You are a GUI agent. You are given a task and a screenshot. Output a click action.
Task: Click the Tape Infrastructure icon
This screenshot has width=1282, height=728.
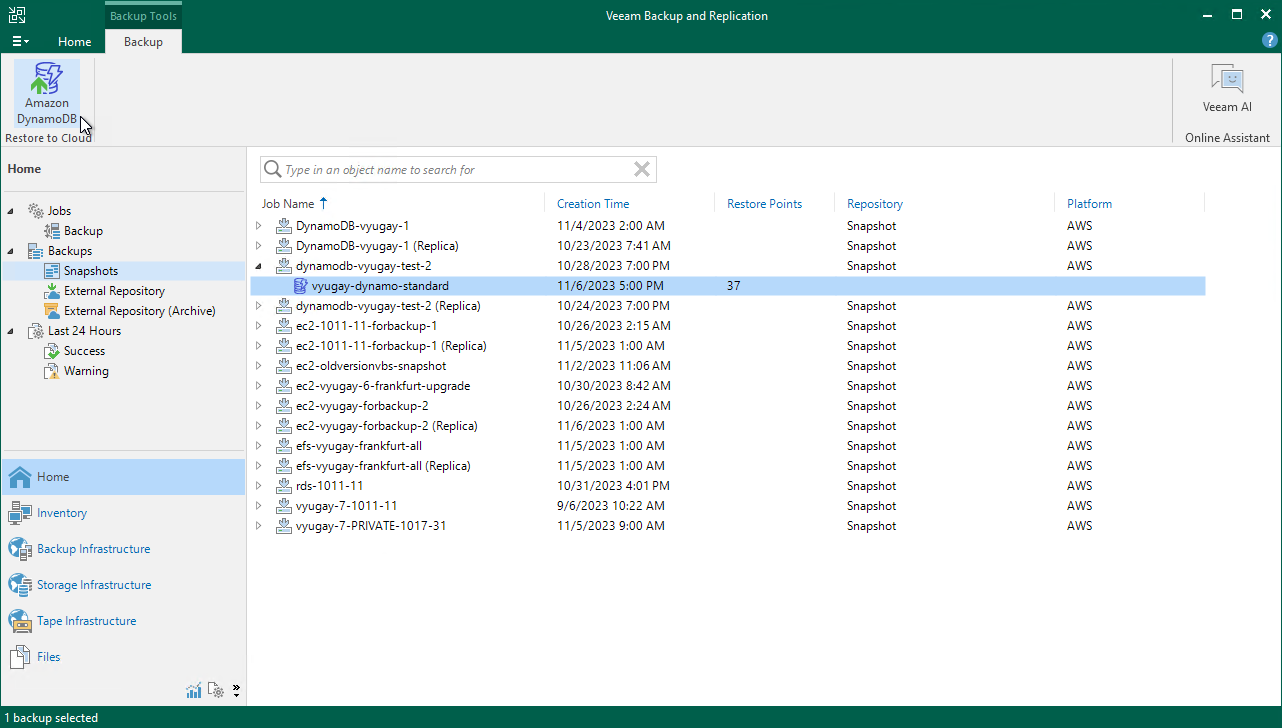pyautogui.click(x=20, y=621)
